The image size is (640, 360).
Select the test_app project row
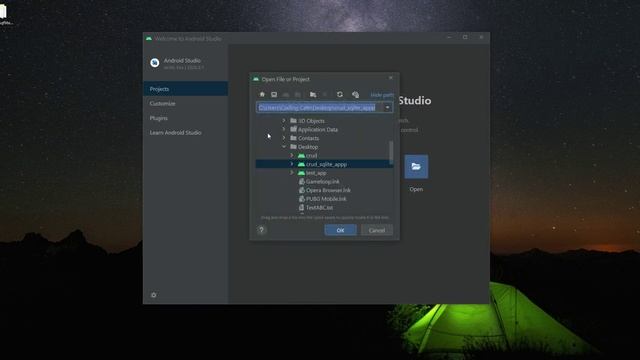[312, 173]
